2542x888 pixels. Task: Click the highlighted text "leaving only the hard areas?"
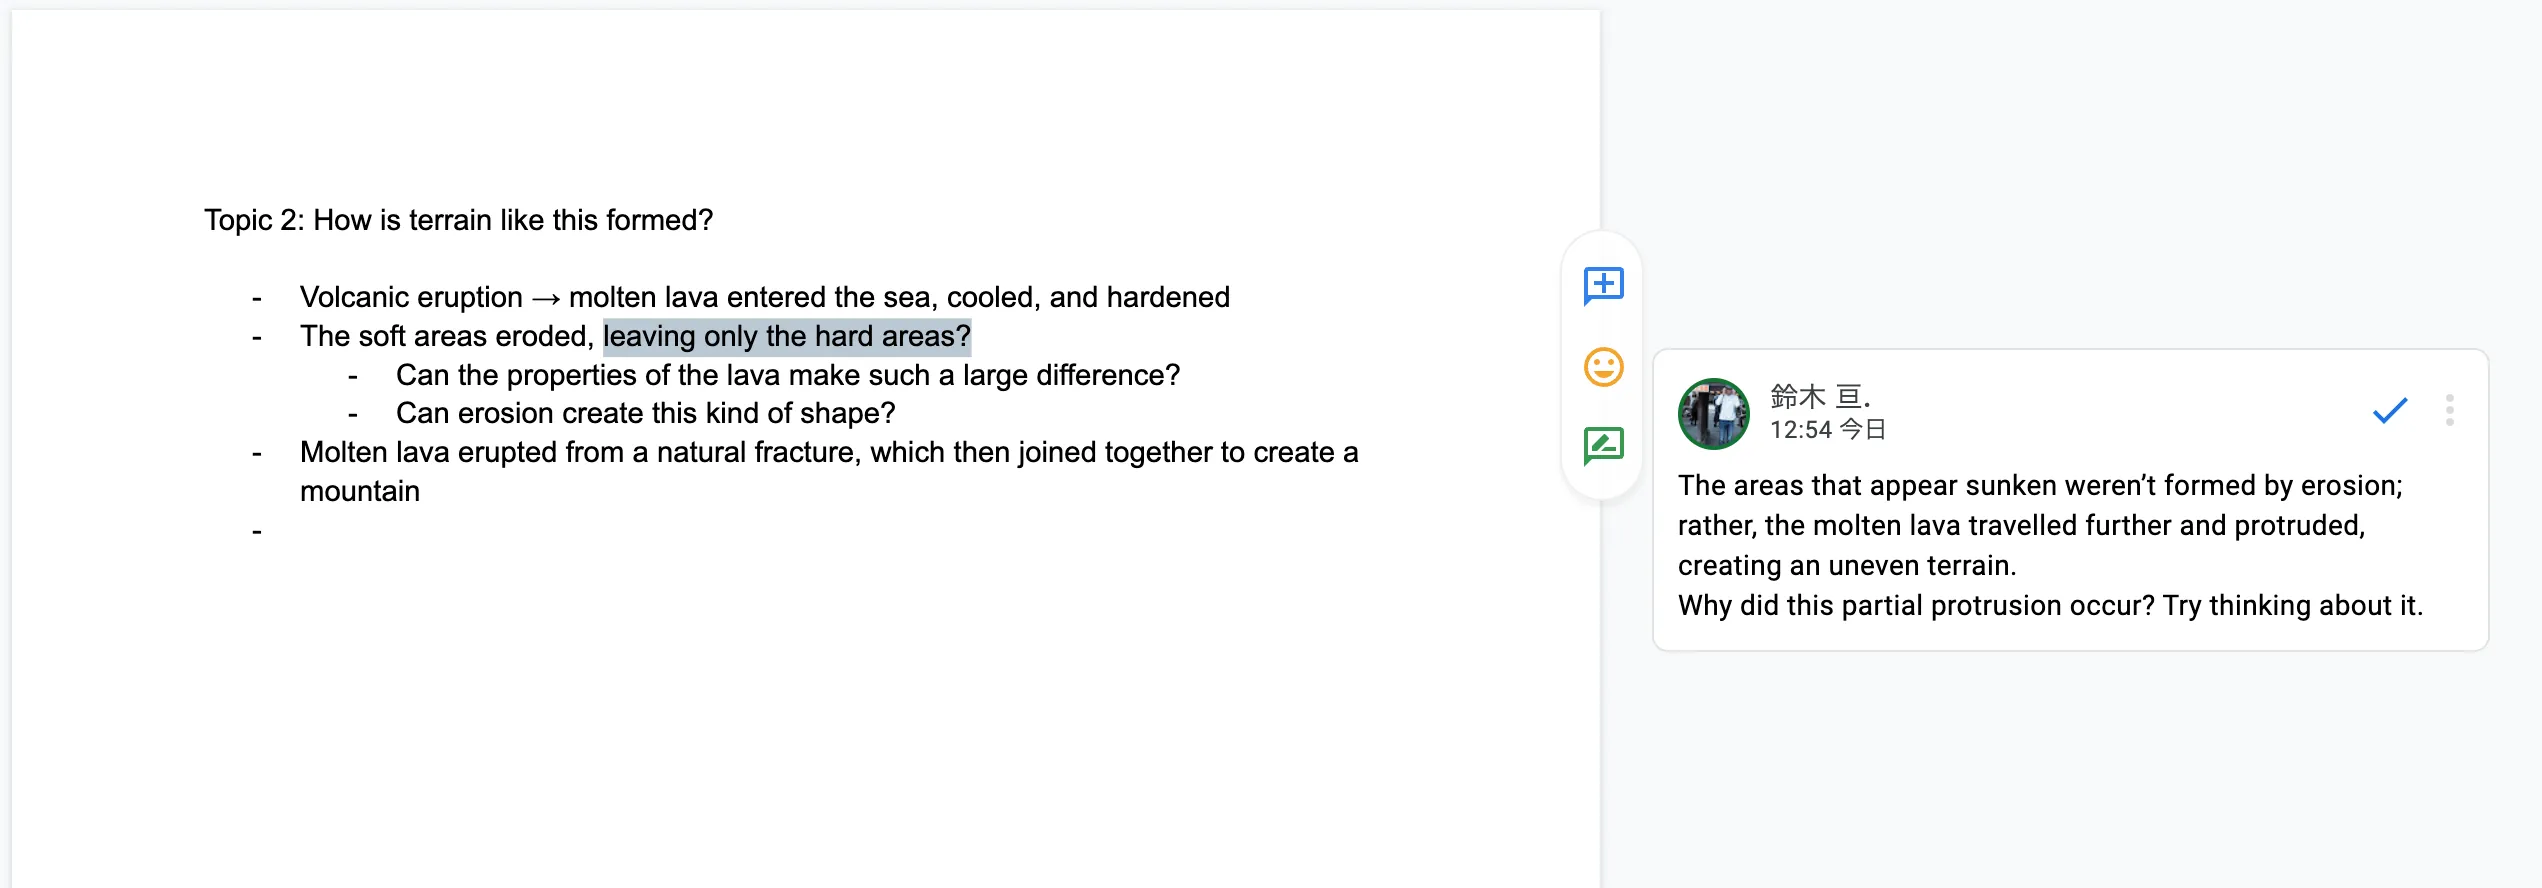pyautogui.click(x=786, y=336)
